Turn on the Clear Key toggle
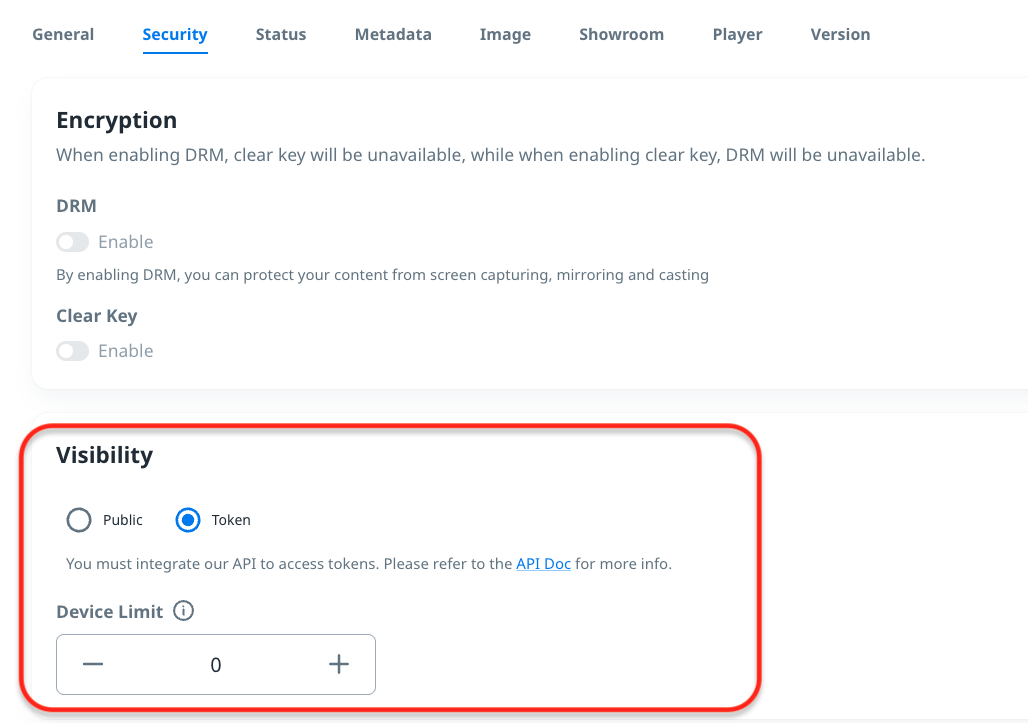The width and height of the screenshot is (1028, 723). tap(73, 351)
